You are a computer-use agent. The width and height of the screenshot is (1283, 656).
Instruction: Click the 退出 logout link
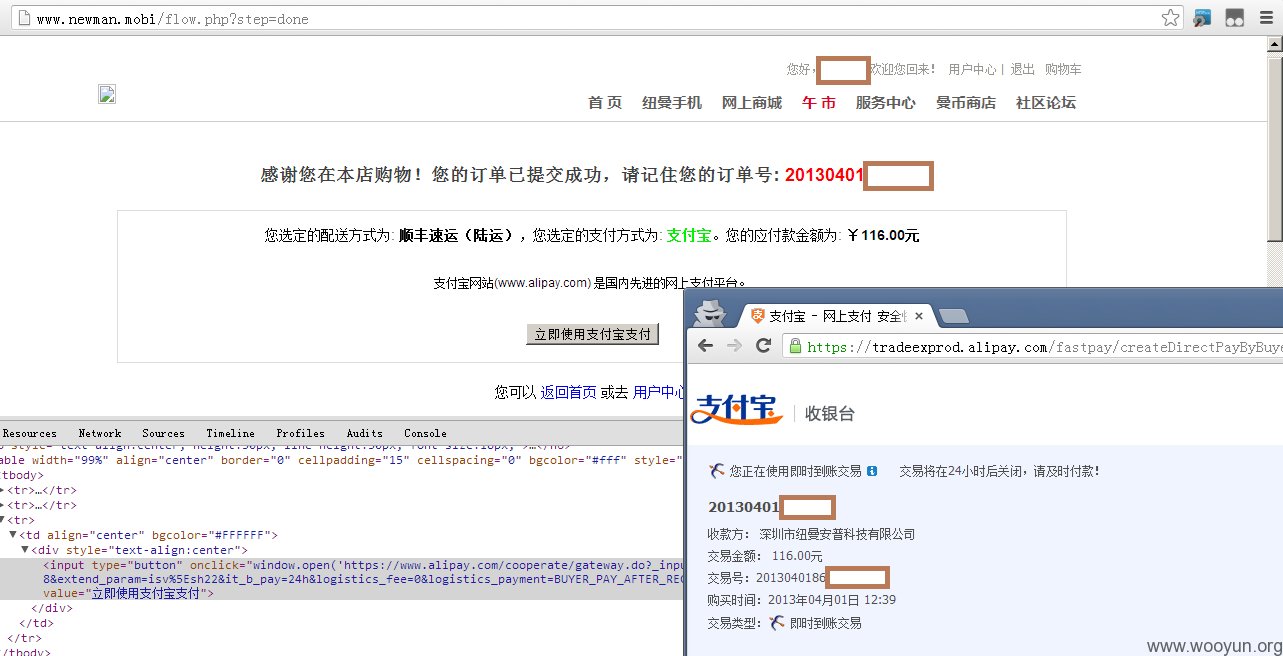[x=1022, y=69]
